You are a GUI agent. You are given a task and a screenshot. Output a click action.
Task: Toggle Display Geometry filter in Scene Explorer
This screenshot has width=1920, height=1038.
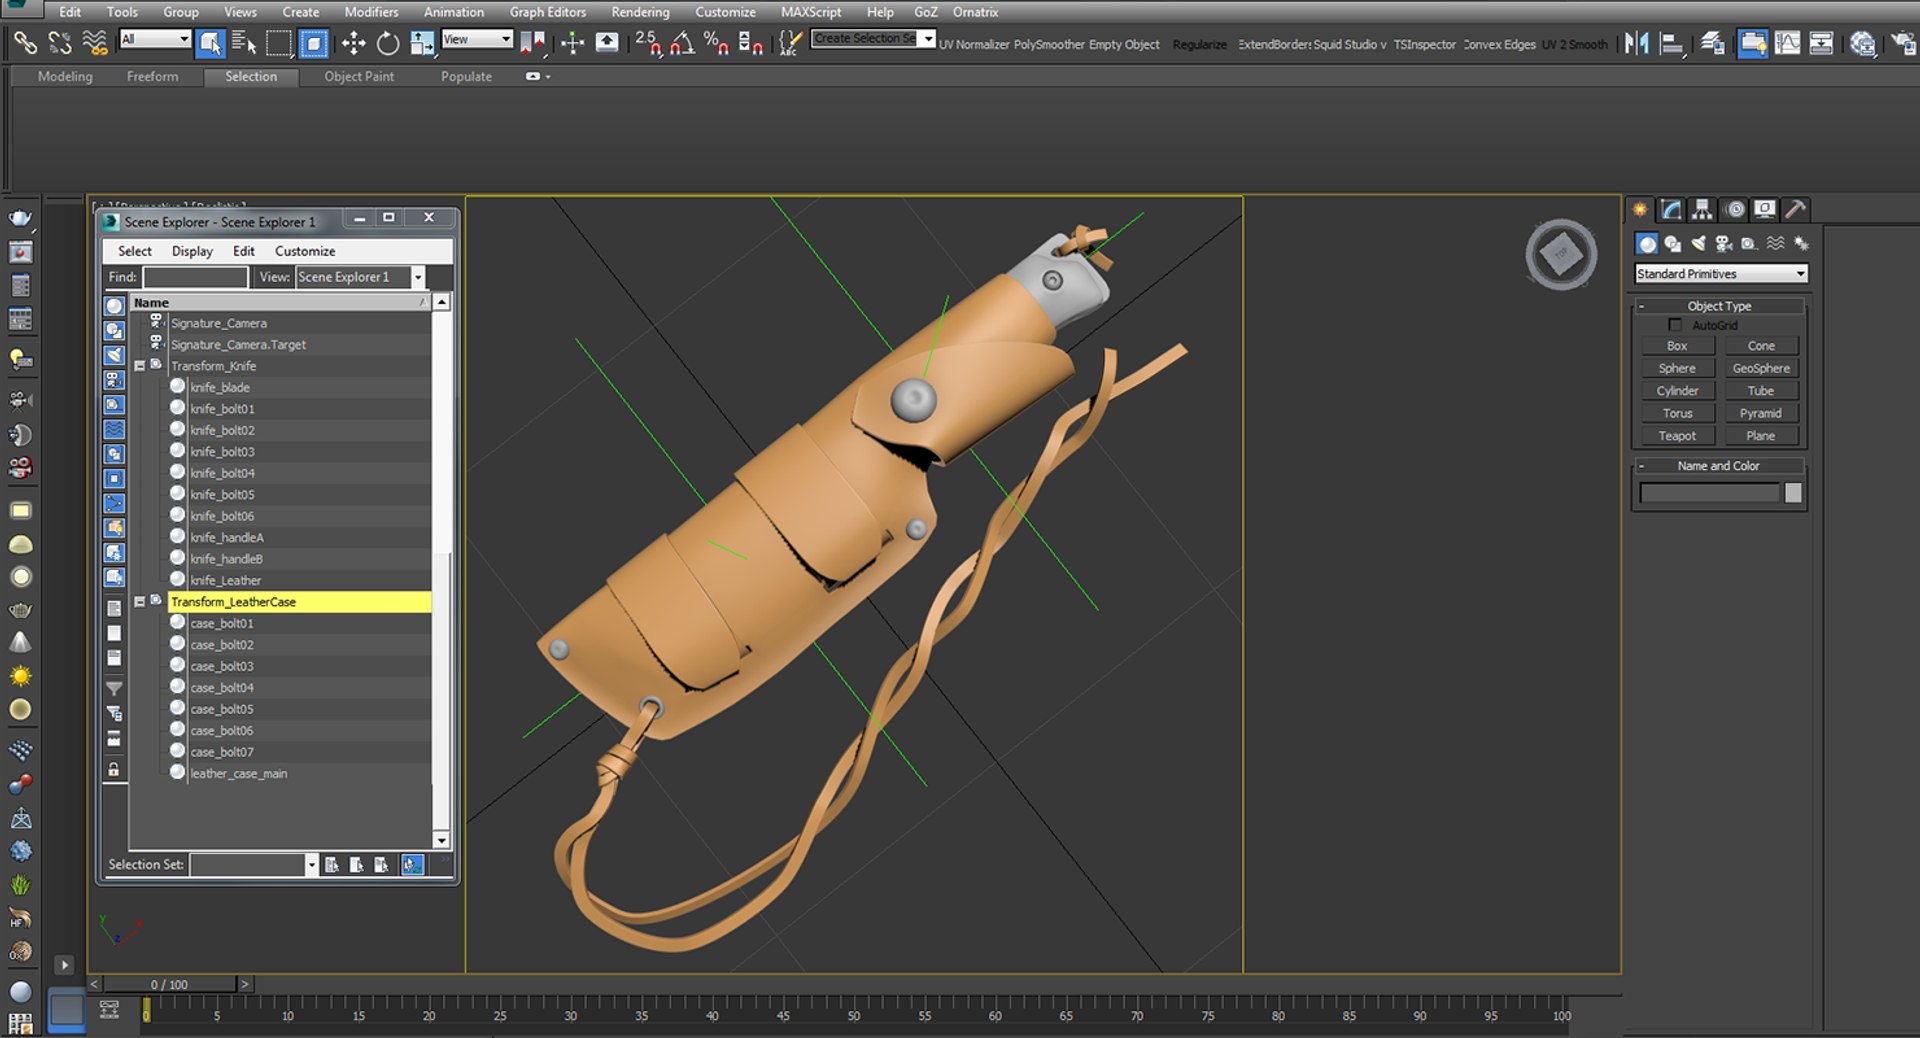(115, 306)
